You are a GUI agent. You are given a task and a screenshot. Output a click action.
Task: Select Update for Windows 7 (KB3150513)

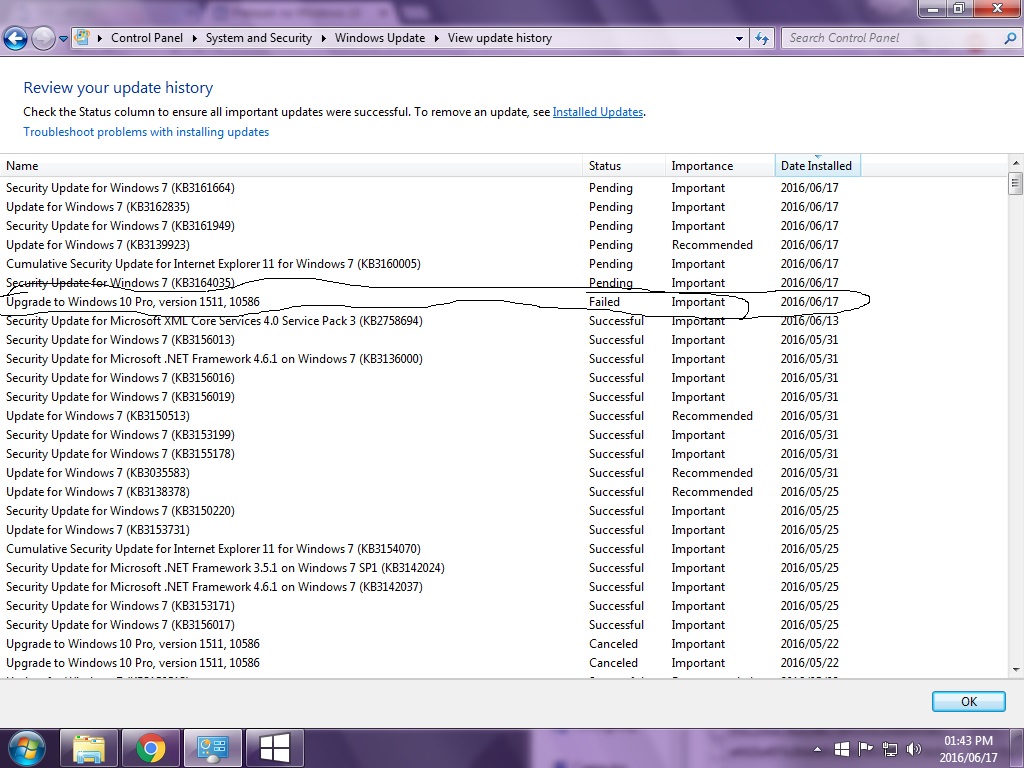click(x=430, y=415)
